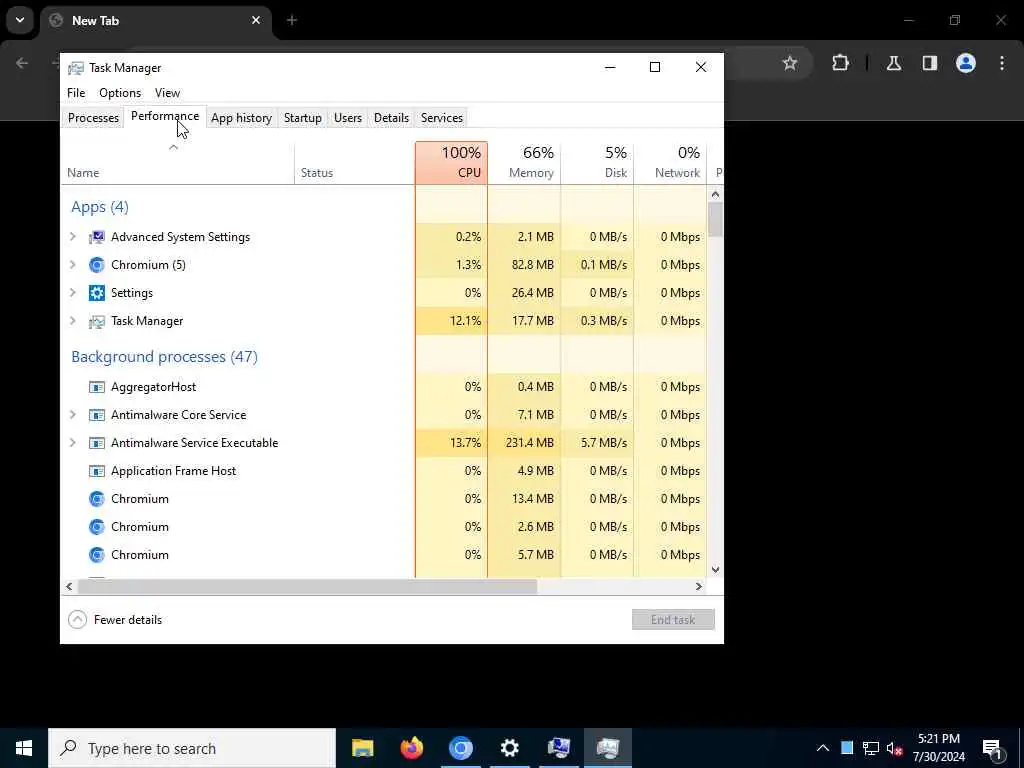1024x768 pixels.
Task: Collapse to Fewer details view
Action: [x=115, y=620]
